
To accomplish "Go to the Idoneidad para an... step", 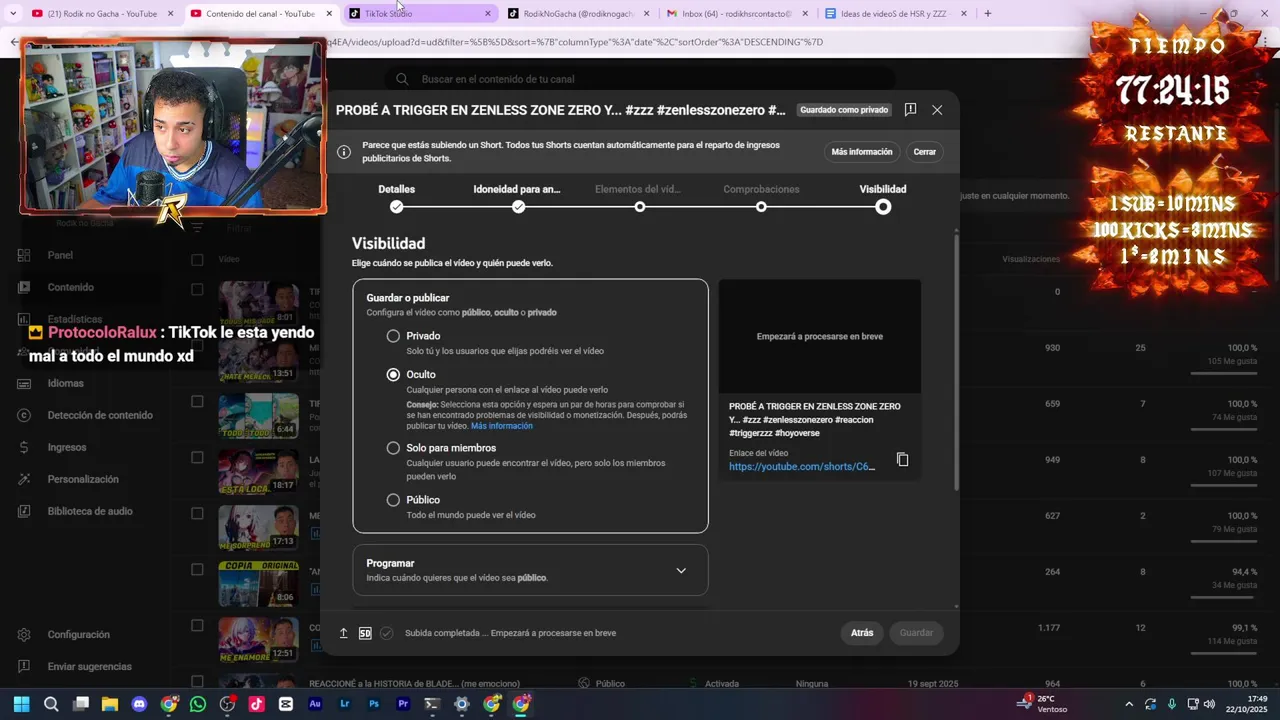I will (517, 198).
